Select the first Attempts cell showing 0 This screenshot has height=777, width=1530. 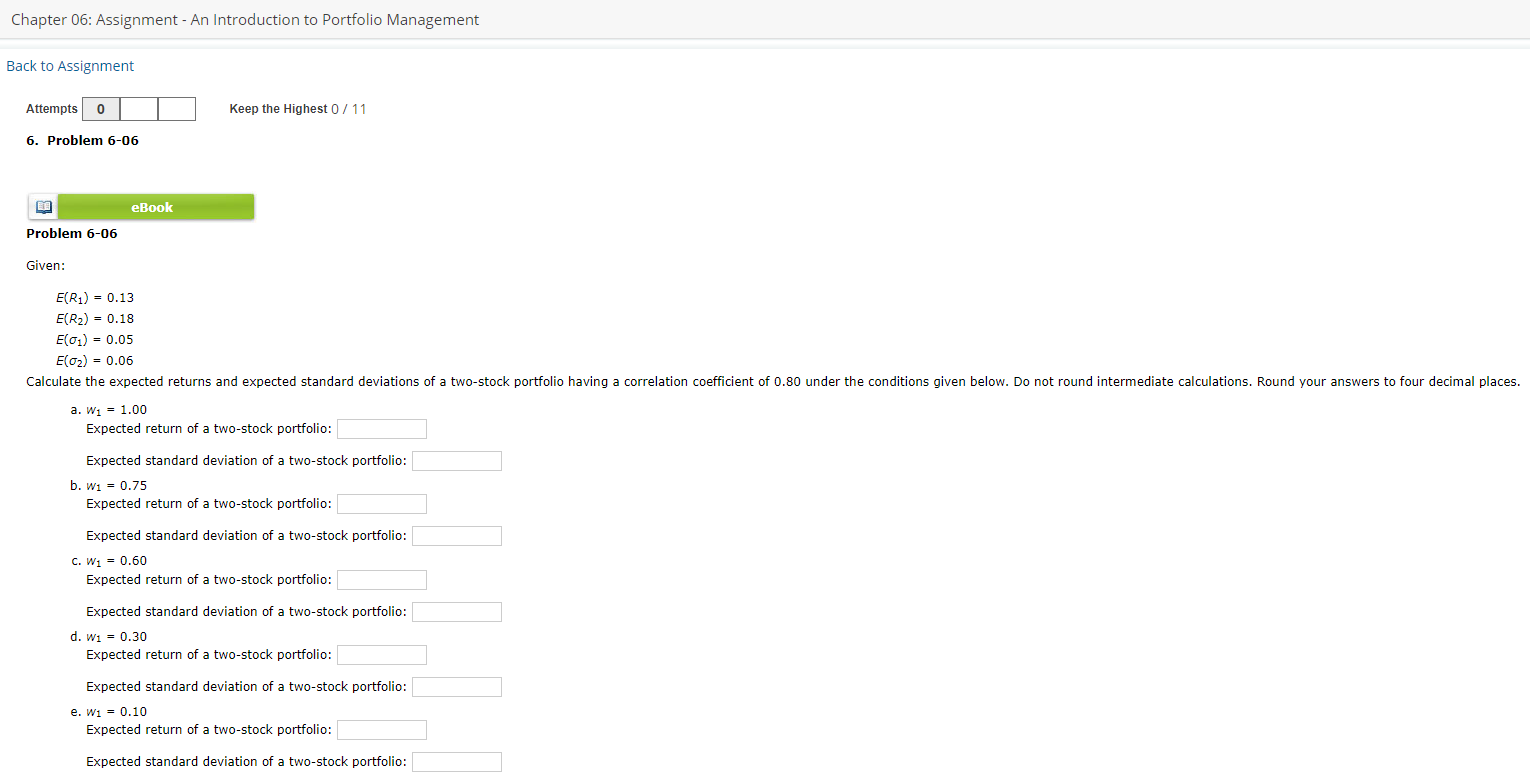point(101,108)
